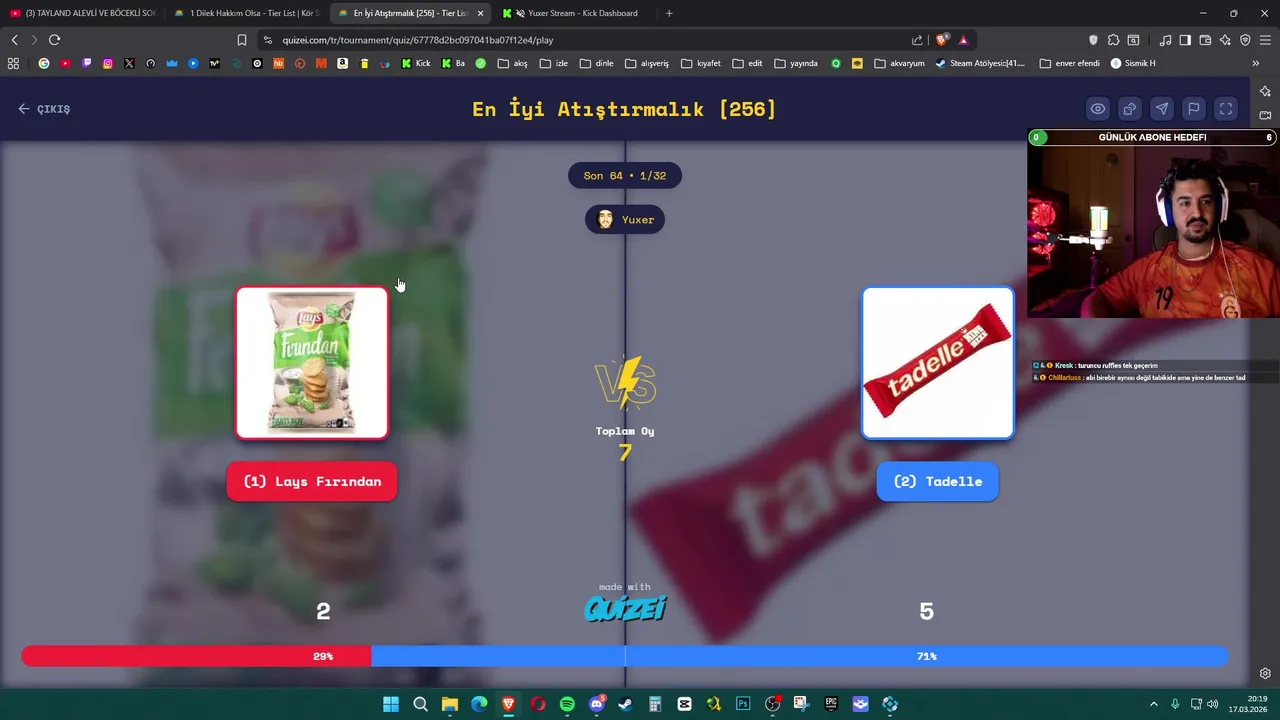The height and width of the screenshot is (720, 1280).
Task: Show hidden system tray icons
Action: [x=1153, y=704]
